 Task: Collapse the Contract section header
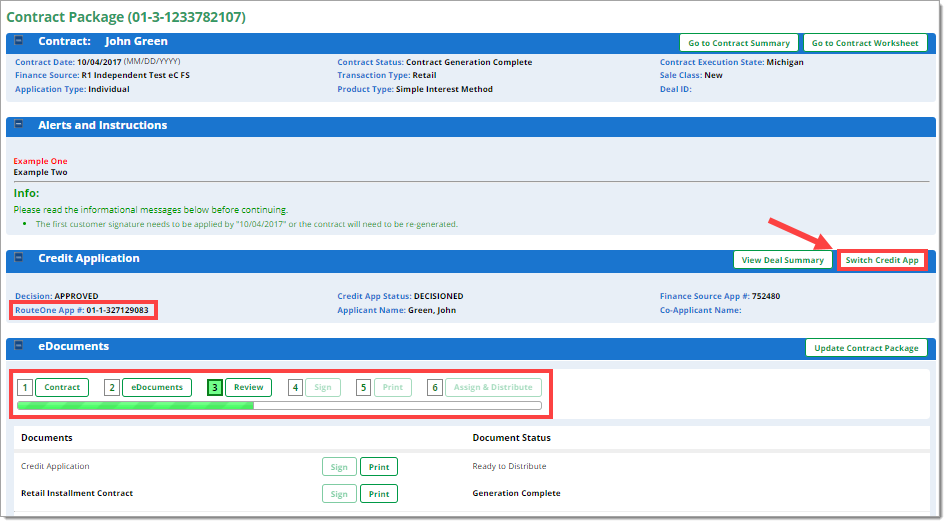(x=18, y=42)
